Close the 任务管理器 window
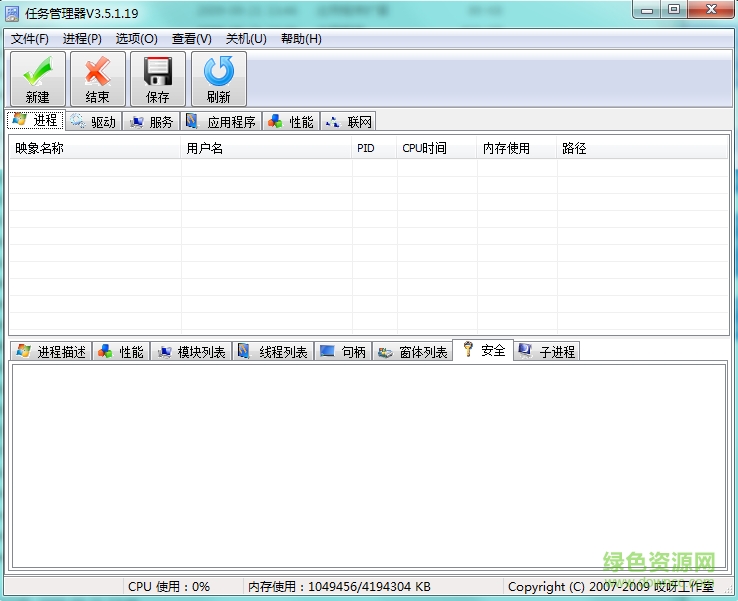 (x=711, y=9)
